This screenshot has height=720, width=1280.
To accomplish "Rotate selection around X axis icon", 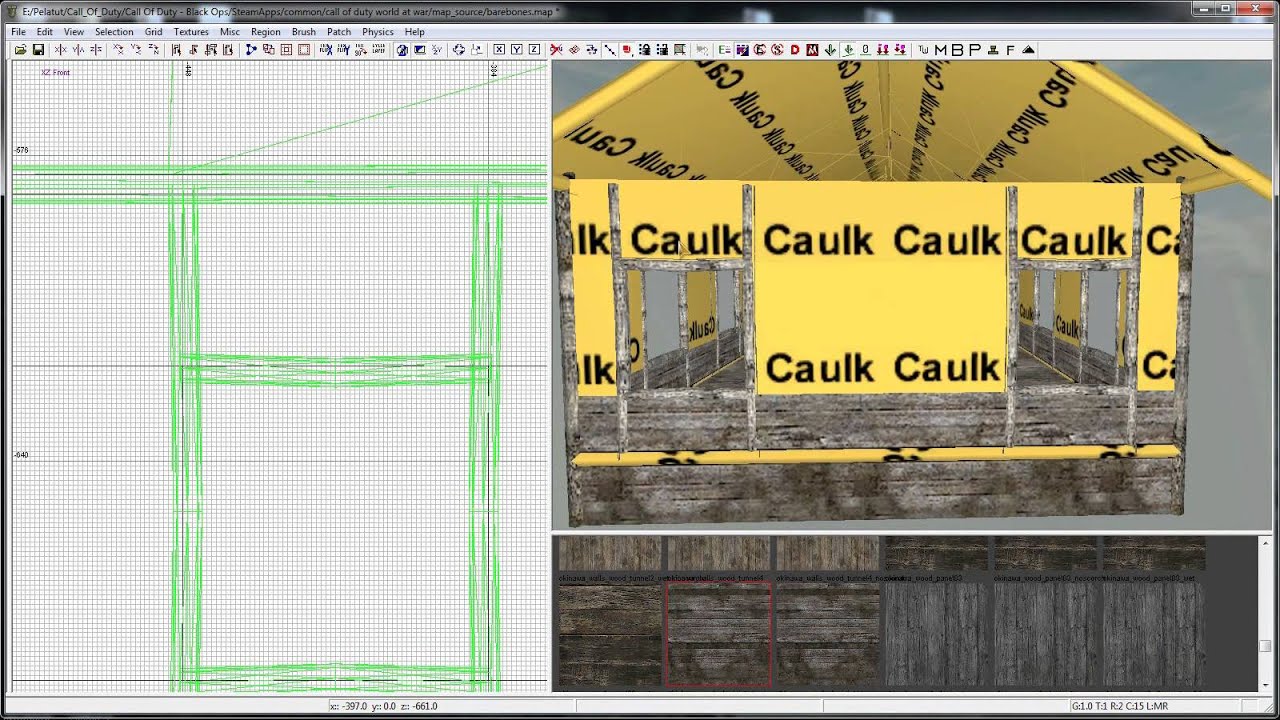I will 118,49.
